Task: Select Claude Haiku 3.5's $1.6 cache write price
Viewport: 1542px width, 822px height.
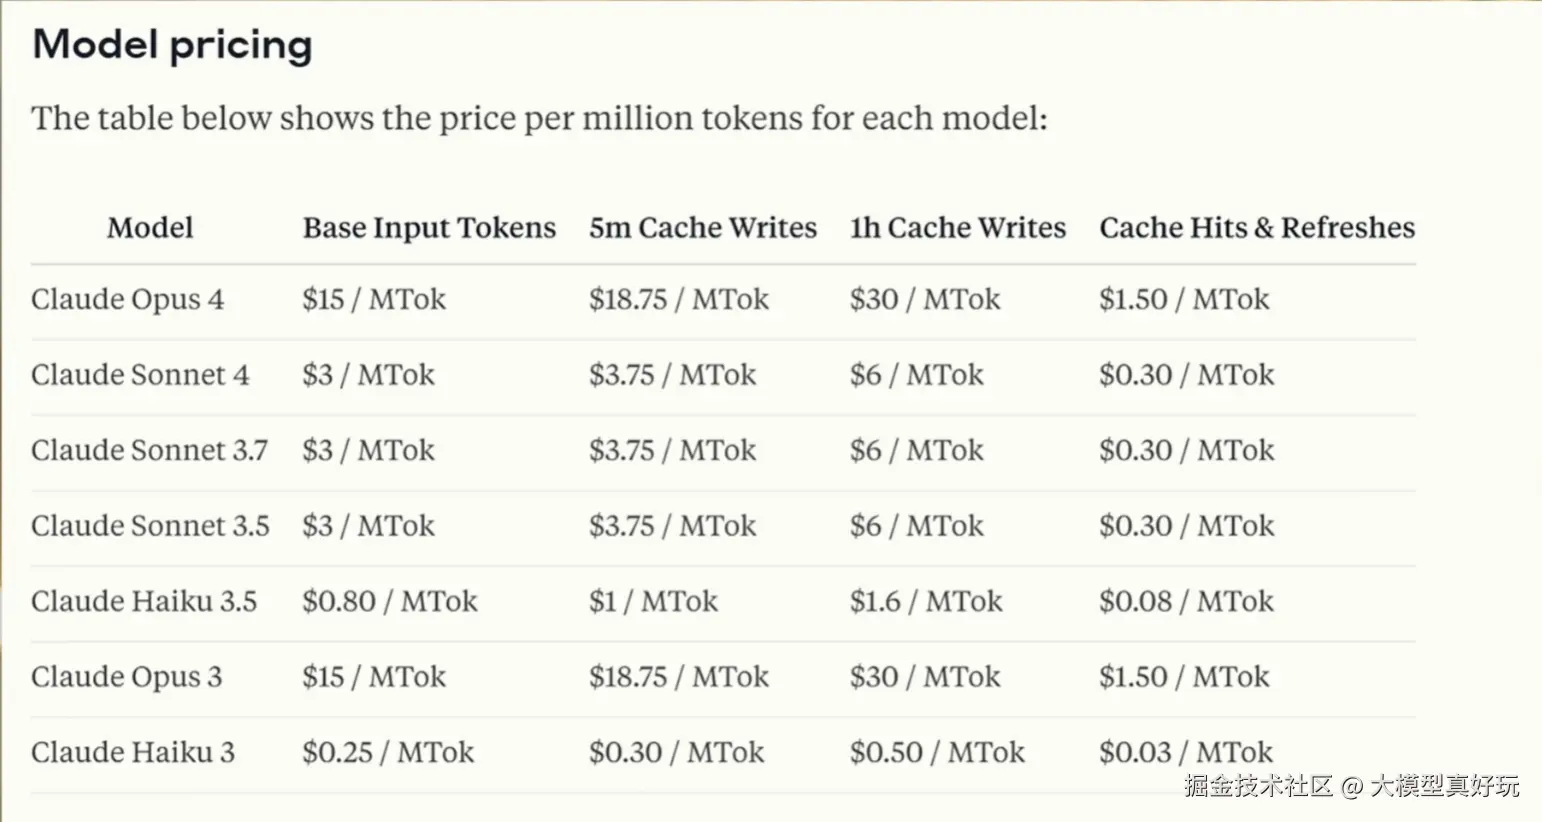Action: pos(926,602)
